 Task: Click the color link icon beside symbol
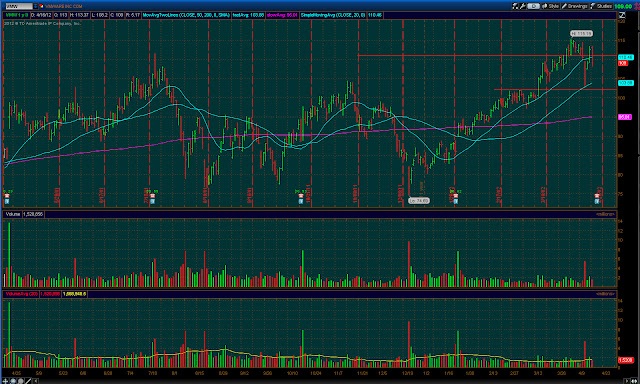(41, 6)
